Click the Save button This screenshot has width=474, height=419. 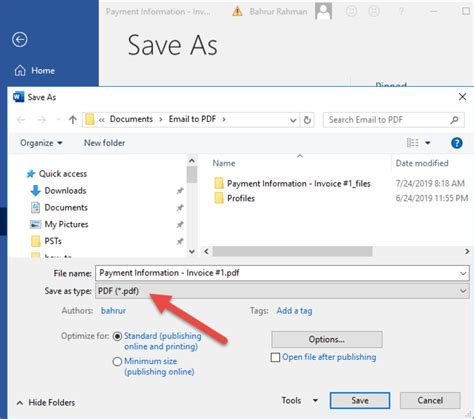click(360, 400)
